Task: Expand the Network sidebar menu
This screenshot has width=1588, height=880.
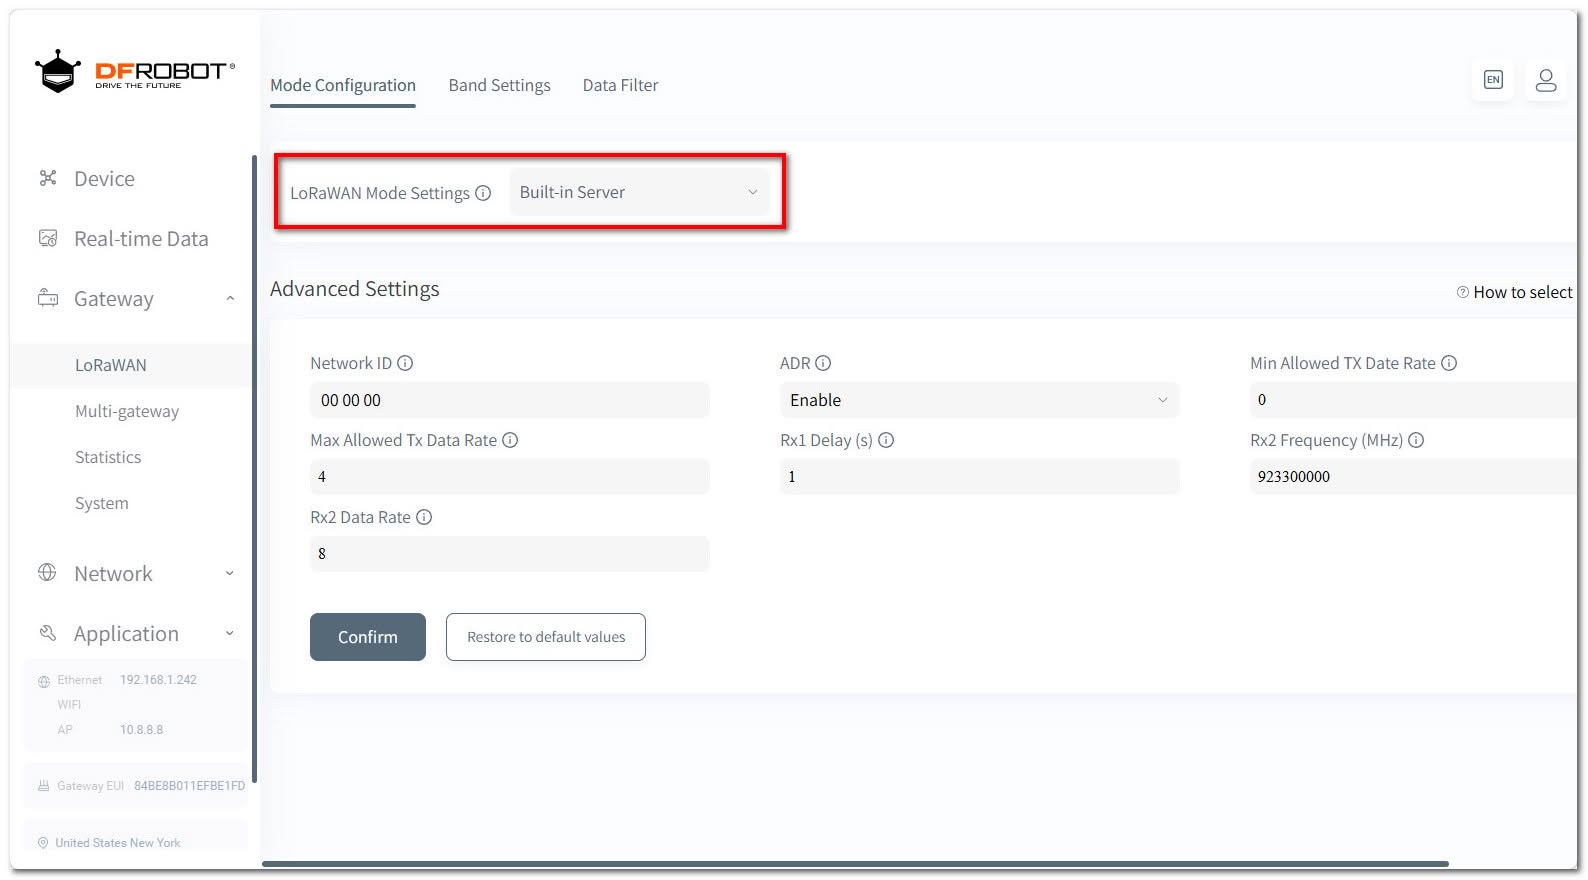Action: [136, 574]
